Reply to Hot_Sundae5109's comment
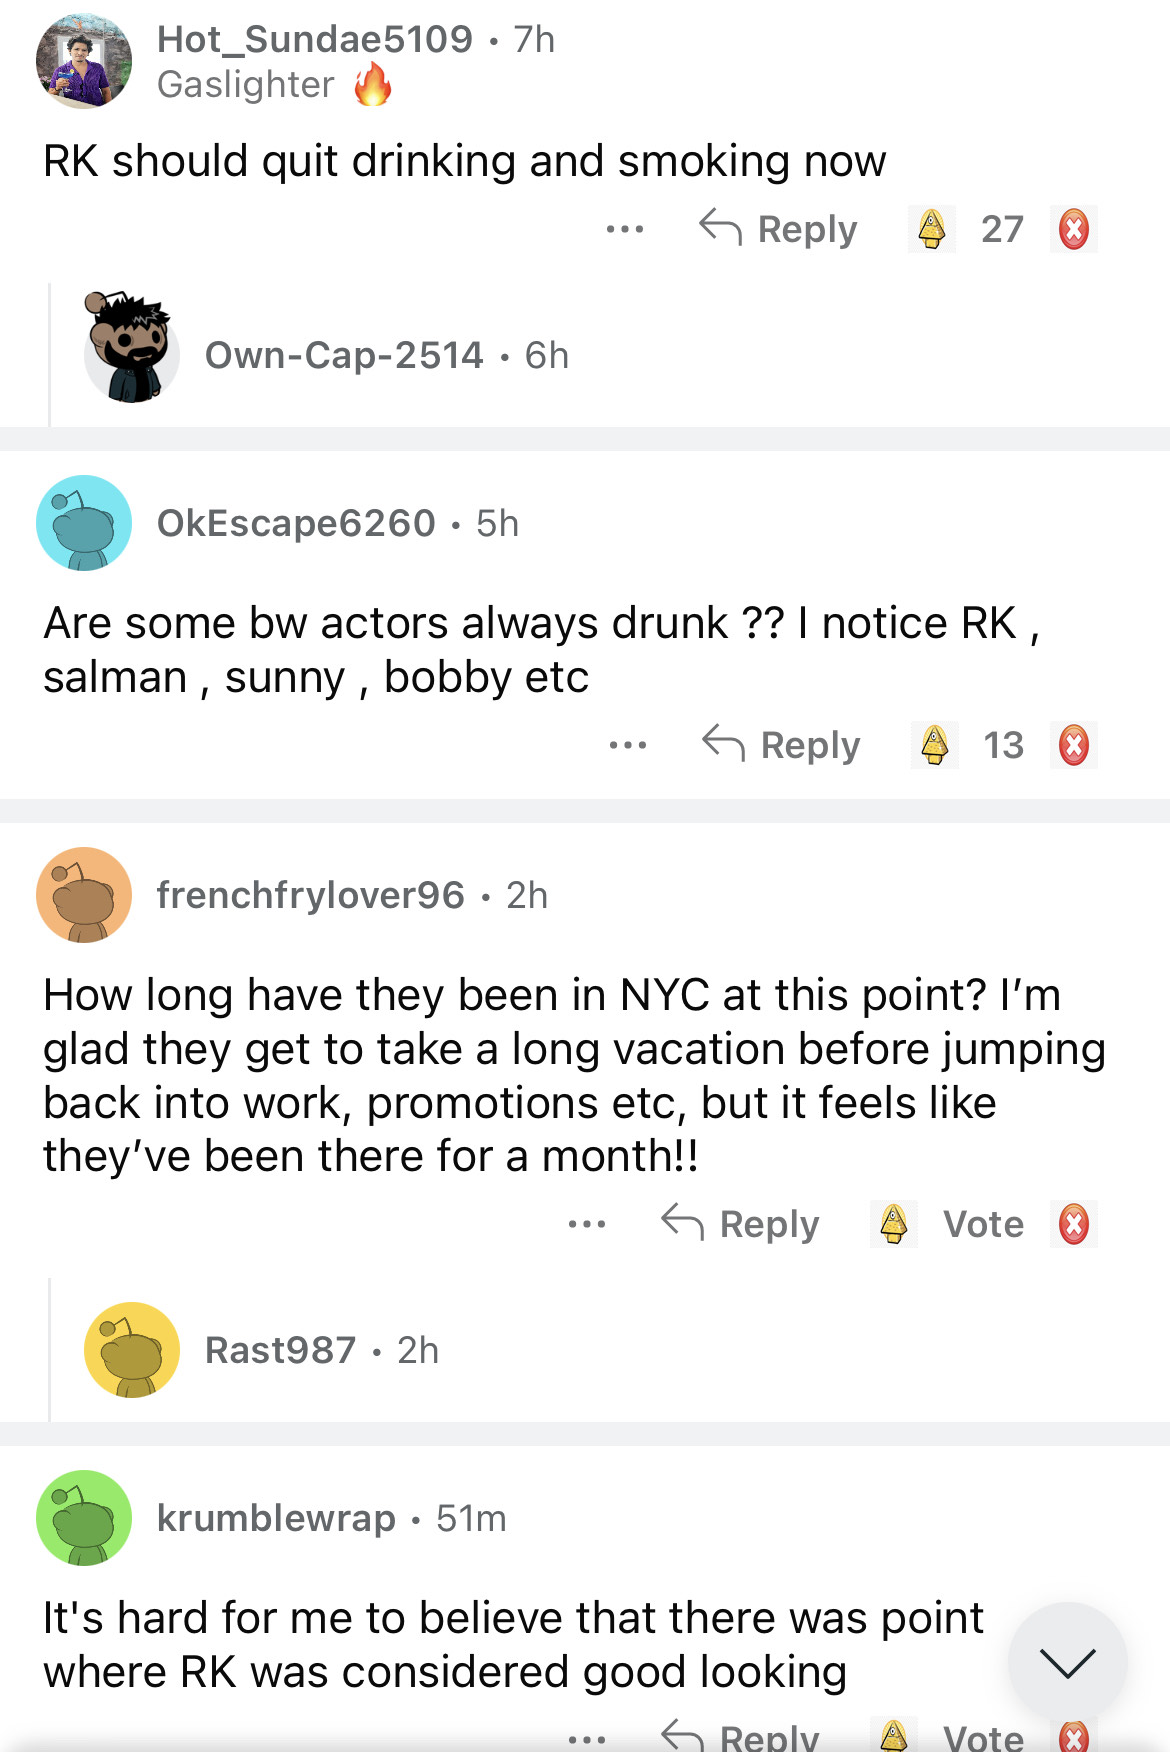This screenshot has width=1170, height=1752. coord(778,229)
